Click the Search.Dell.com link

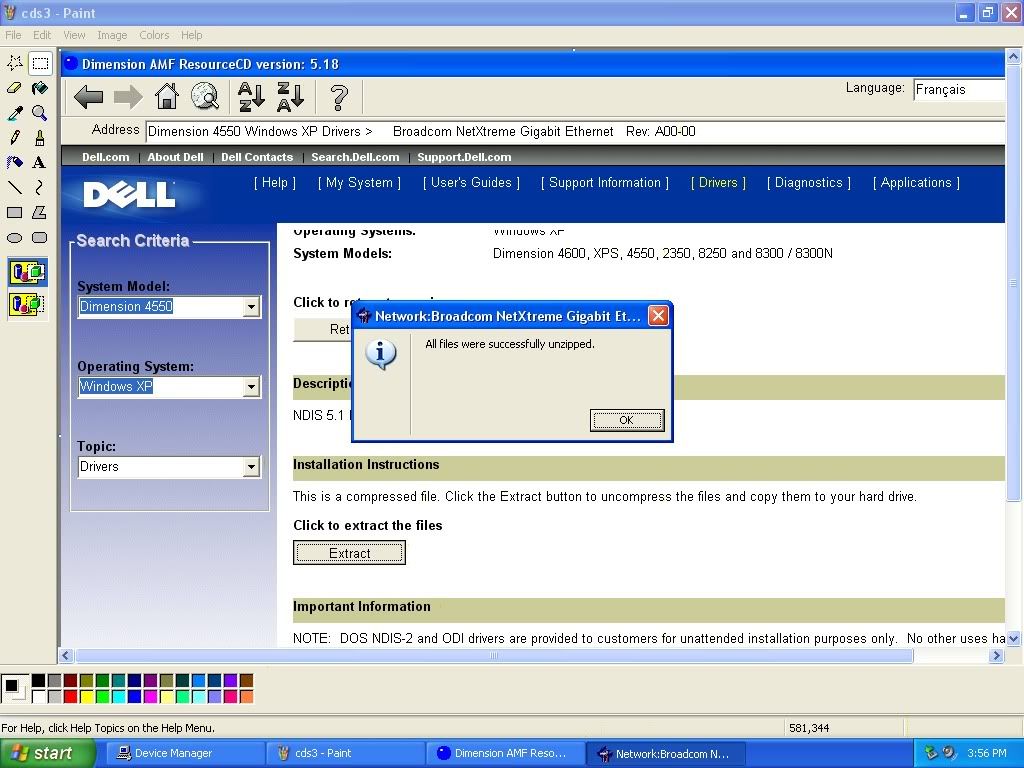click(355, 157)
